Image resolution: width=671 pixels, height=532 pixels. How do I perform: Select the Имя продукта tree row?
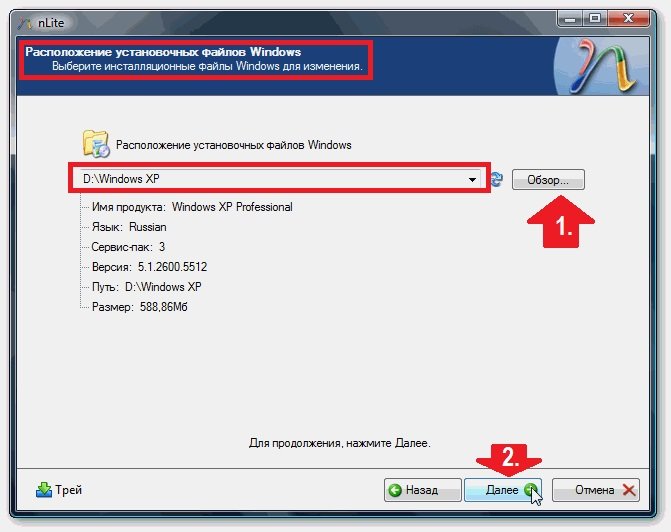[192, 207]
